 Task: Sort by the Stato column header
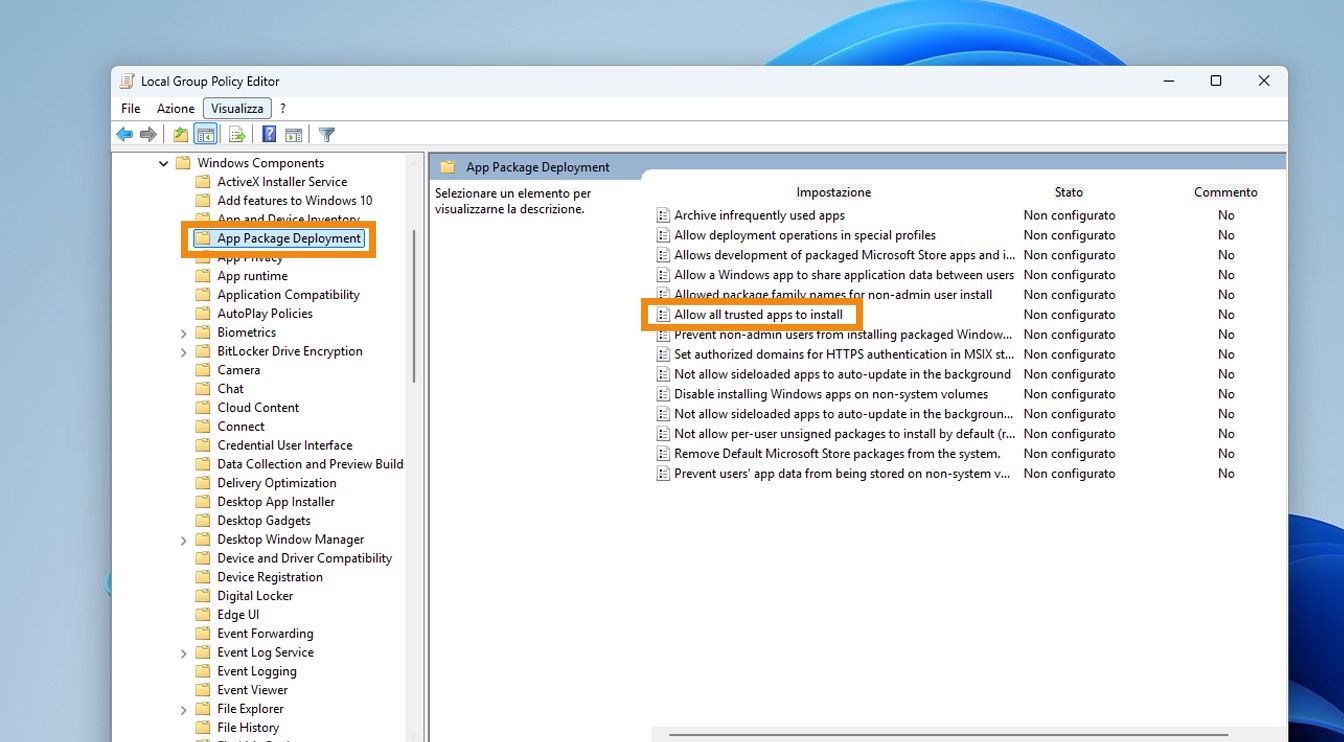tap(1069, 192)
